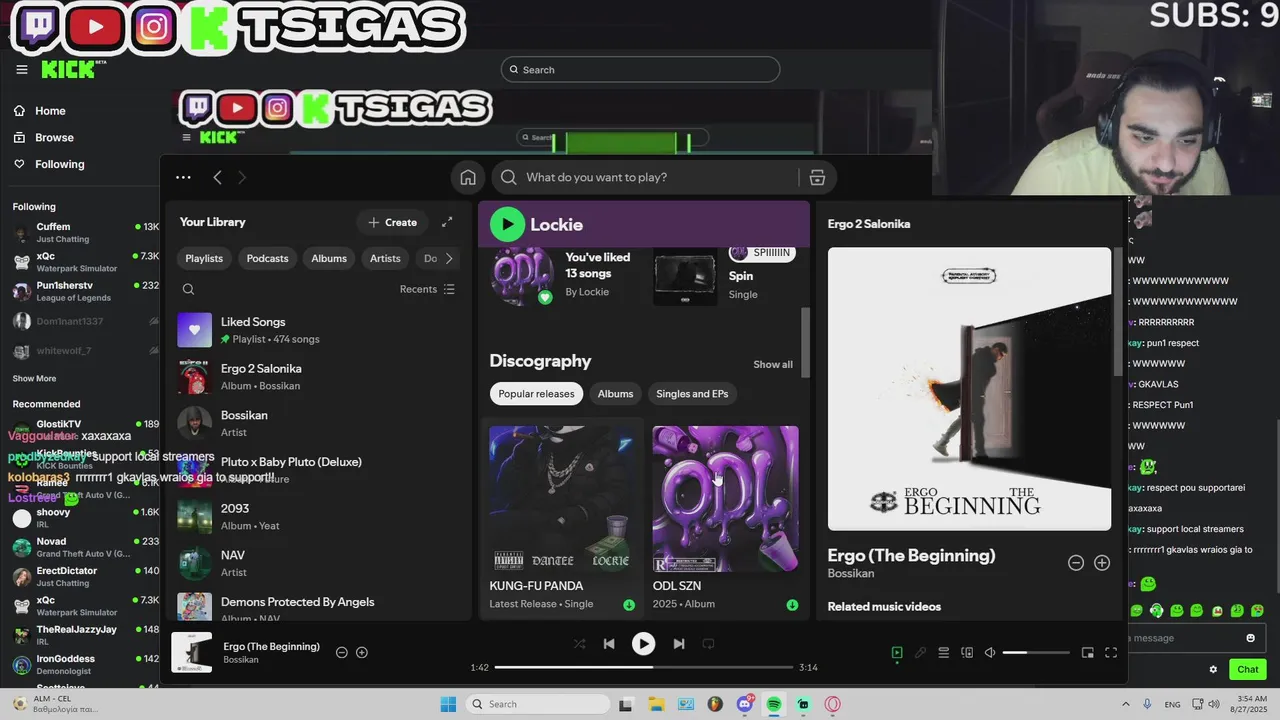Go back in Spotify navigation
The image size is (1280, 720).
[217, 177]
